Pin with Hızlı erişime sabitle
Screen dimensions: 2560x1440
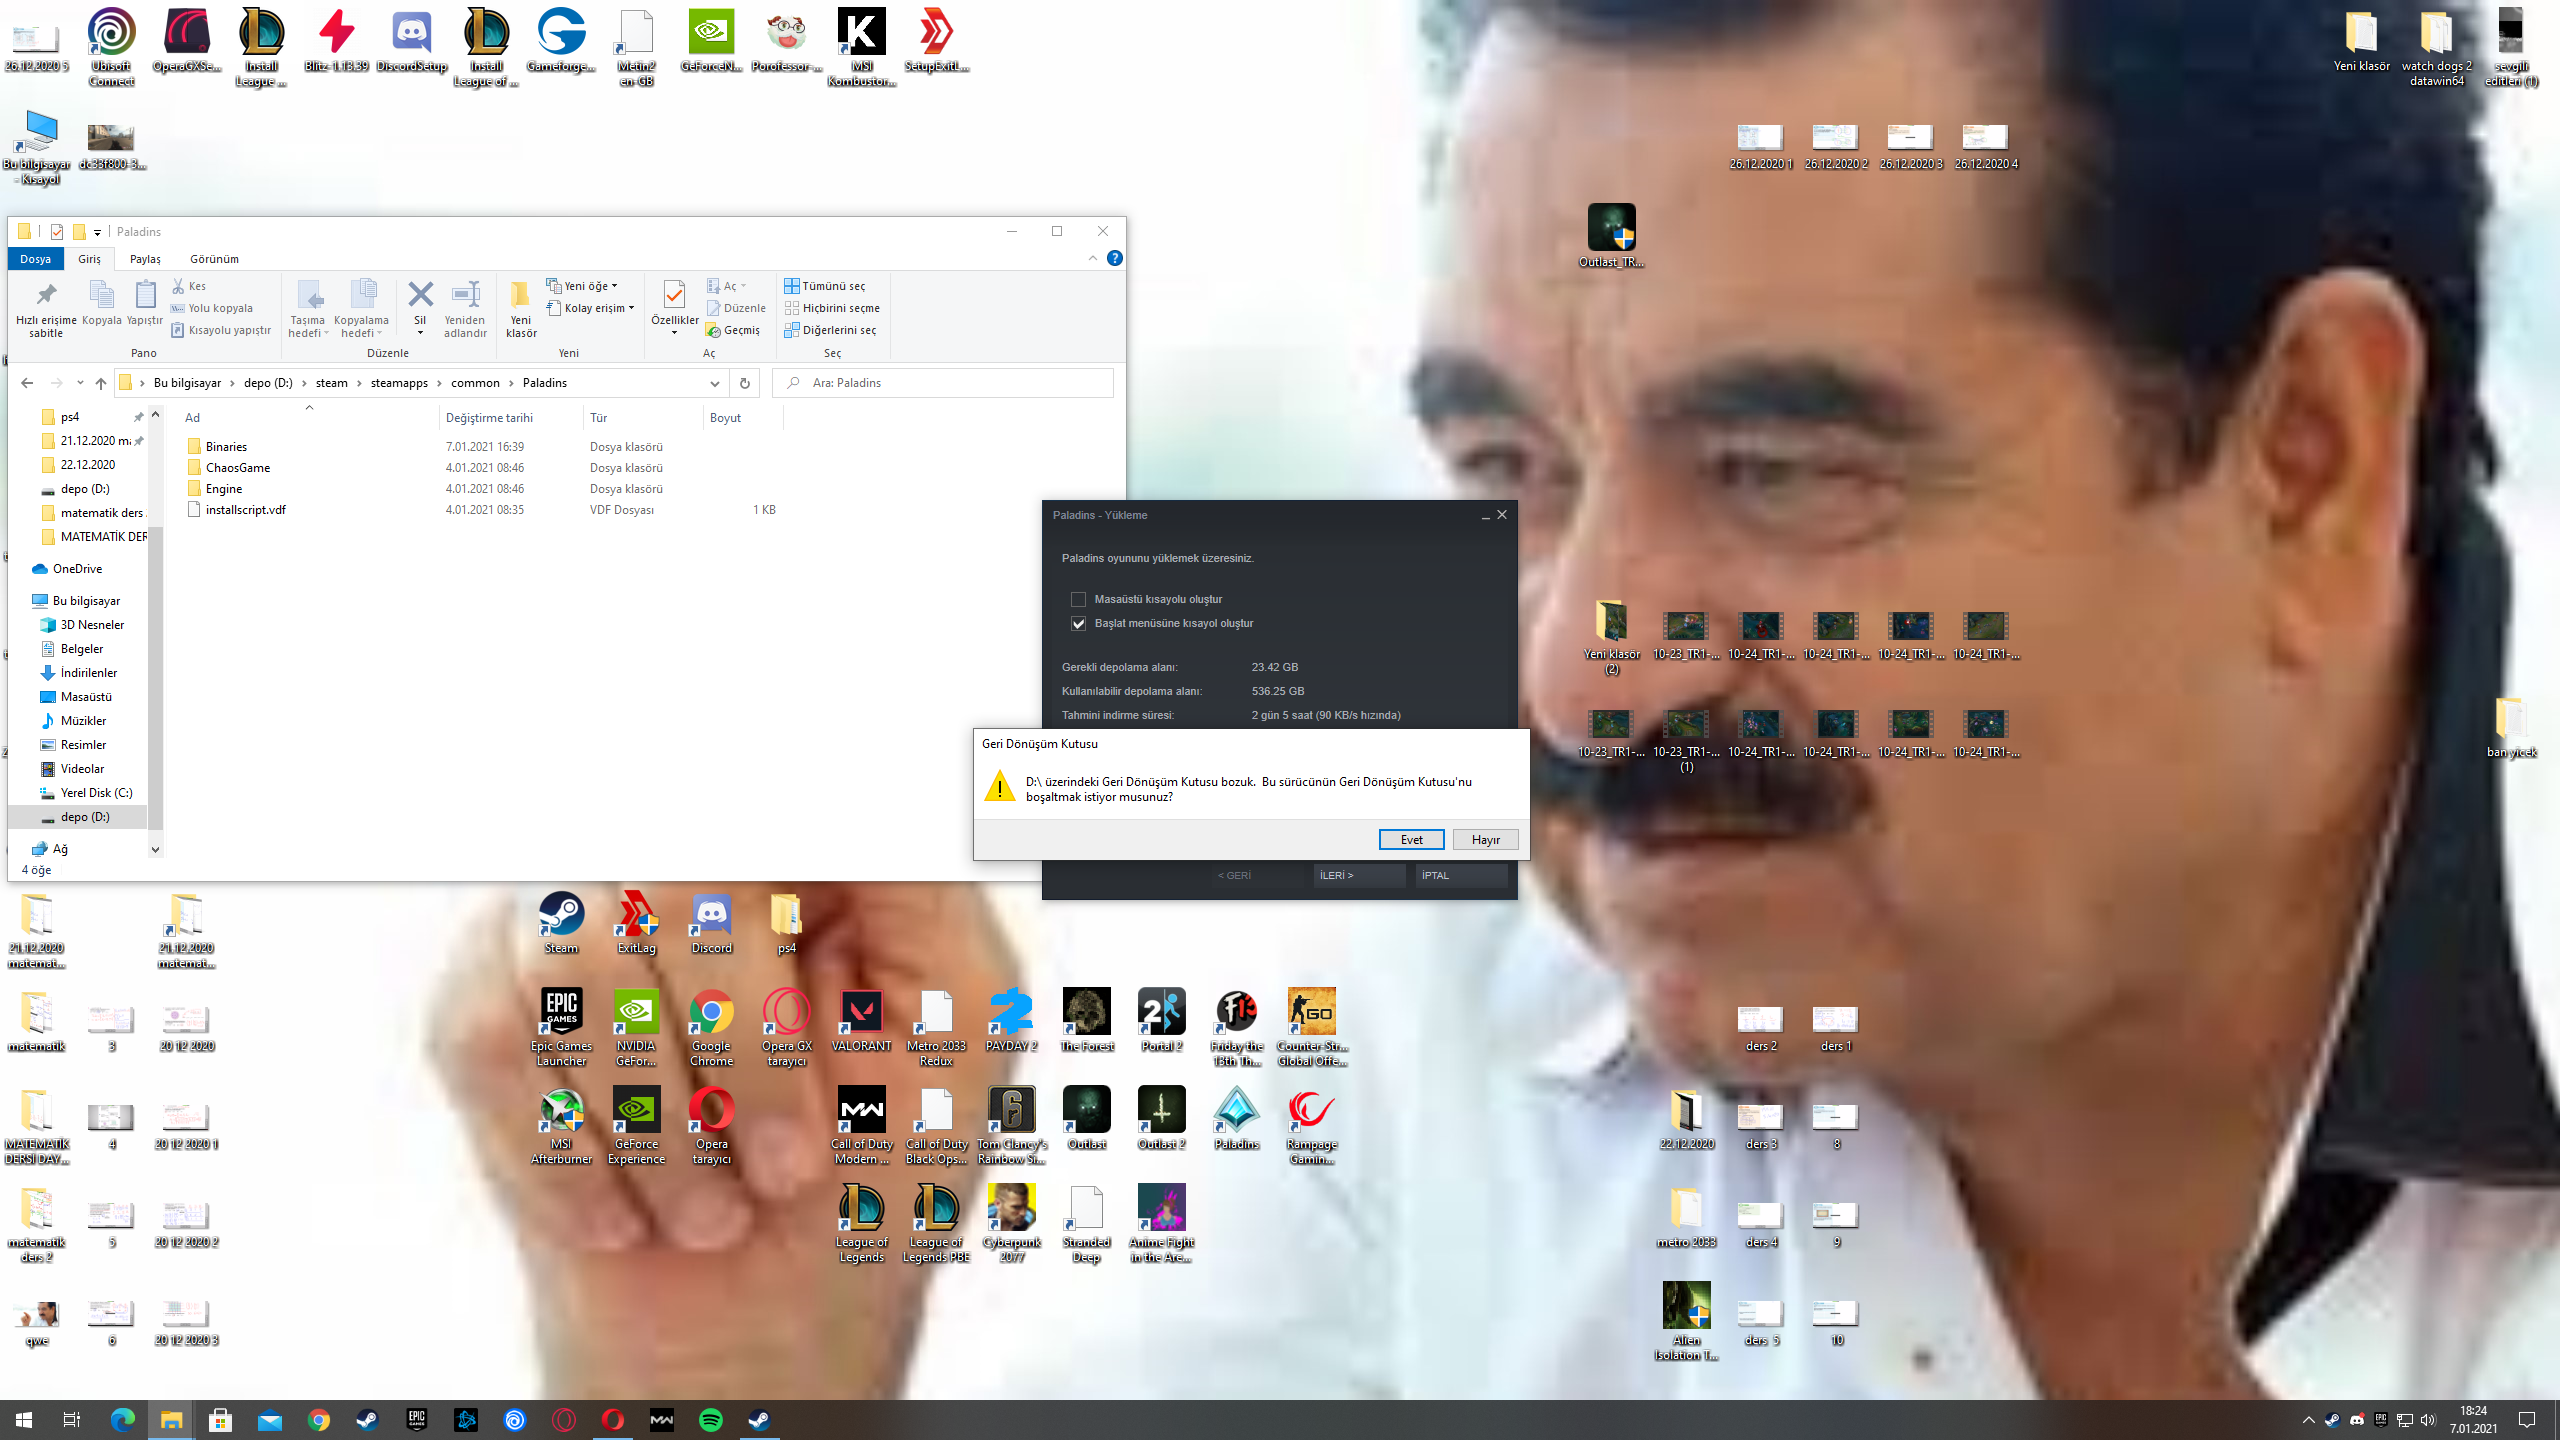pyautogui.click(x=46, y=308)
